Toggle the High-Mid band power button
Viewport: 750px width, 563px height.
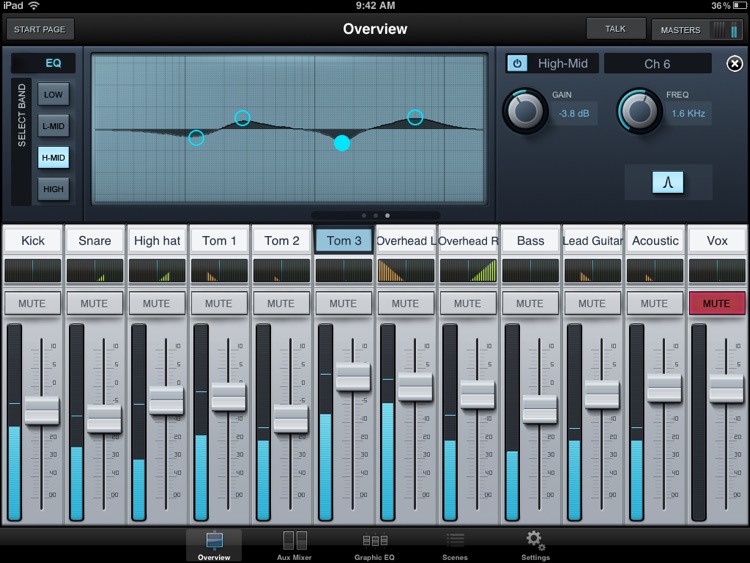pyautogui.click(x=517, y=64)
